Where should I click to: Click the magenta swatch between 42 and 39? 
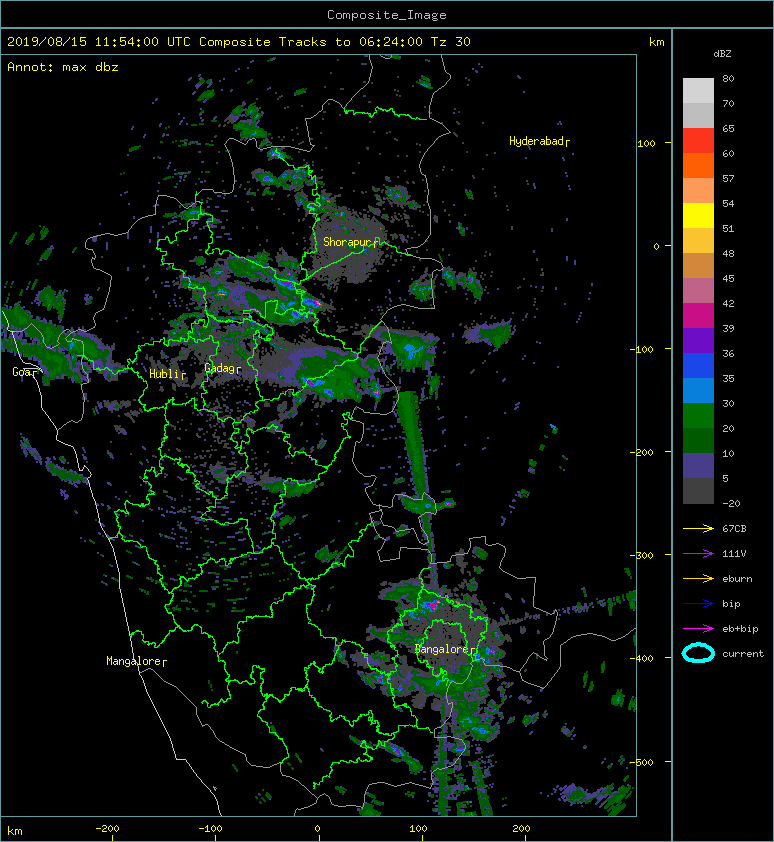coord(698,316)
